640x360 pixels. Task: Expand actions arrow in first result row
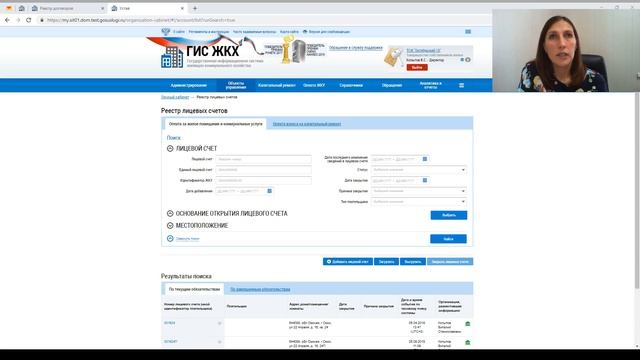[220, 323]
